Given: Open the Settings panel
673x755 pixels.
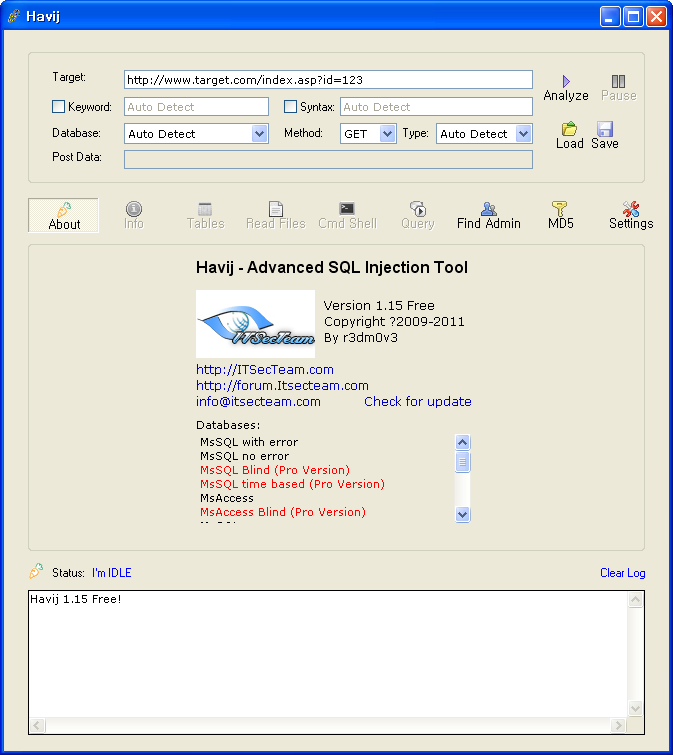Looking at the screenshot, I should coord(631,216).
